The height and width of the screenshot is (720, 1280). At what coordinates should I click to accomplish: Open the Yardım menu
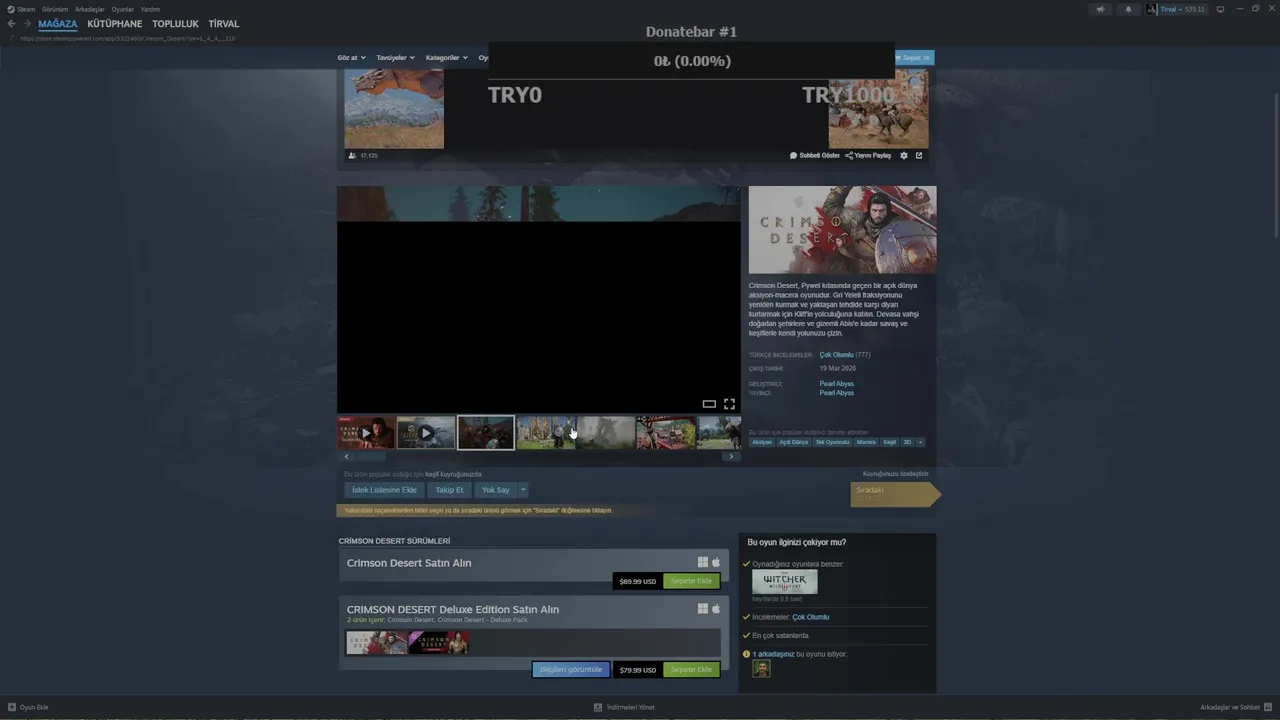[x=150, y=9]
